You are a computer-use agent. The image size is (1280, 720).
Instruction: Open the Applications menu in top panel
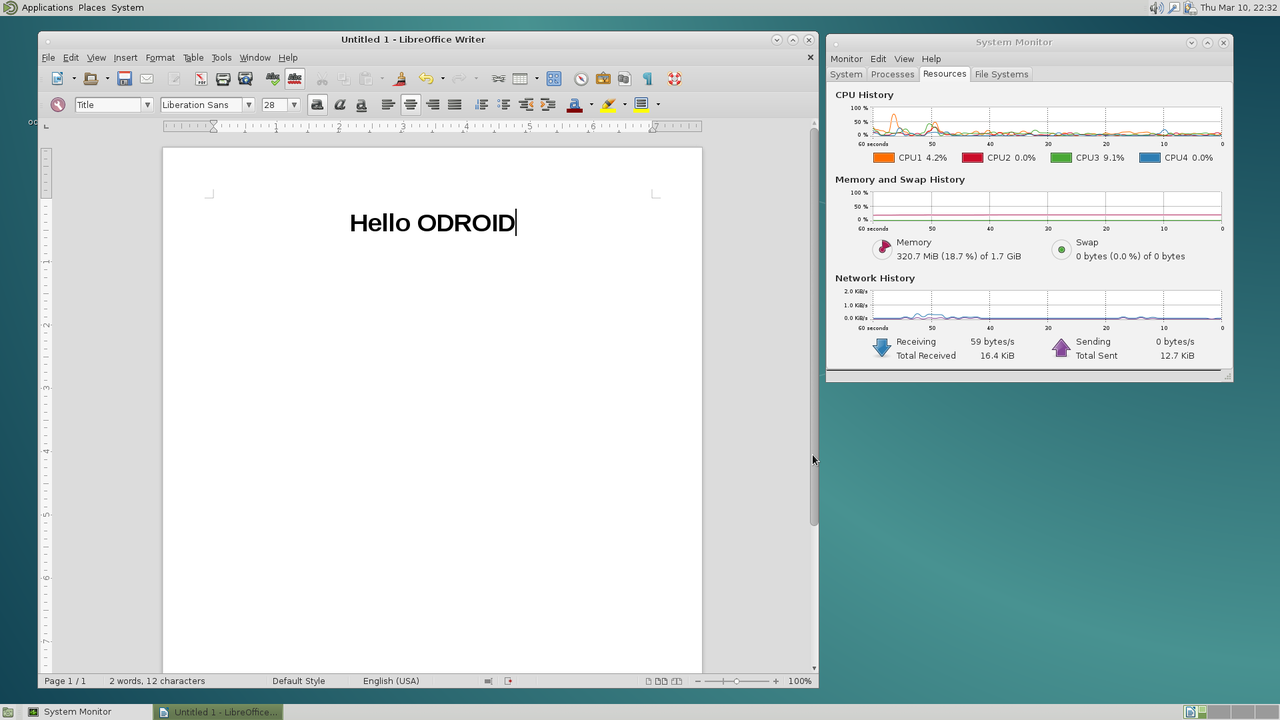pos(47,7)
